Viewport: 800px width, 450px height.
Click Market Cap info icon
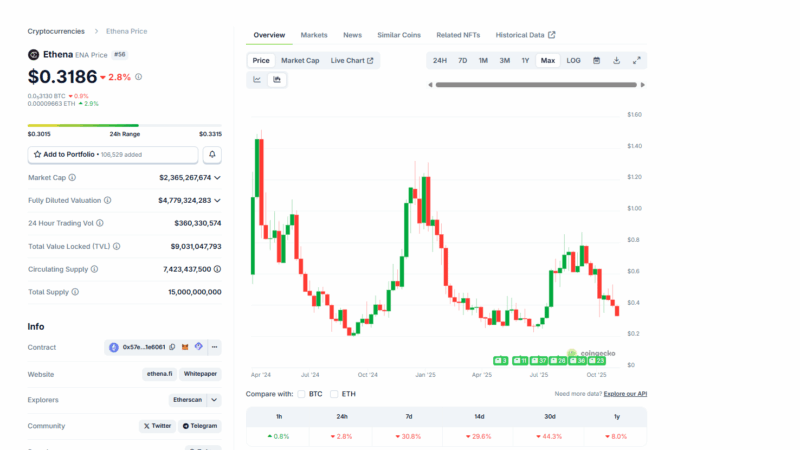click(x=72, y=178)
